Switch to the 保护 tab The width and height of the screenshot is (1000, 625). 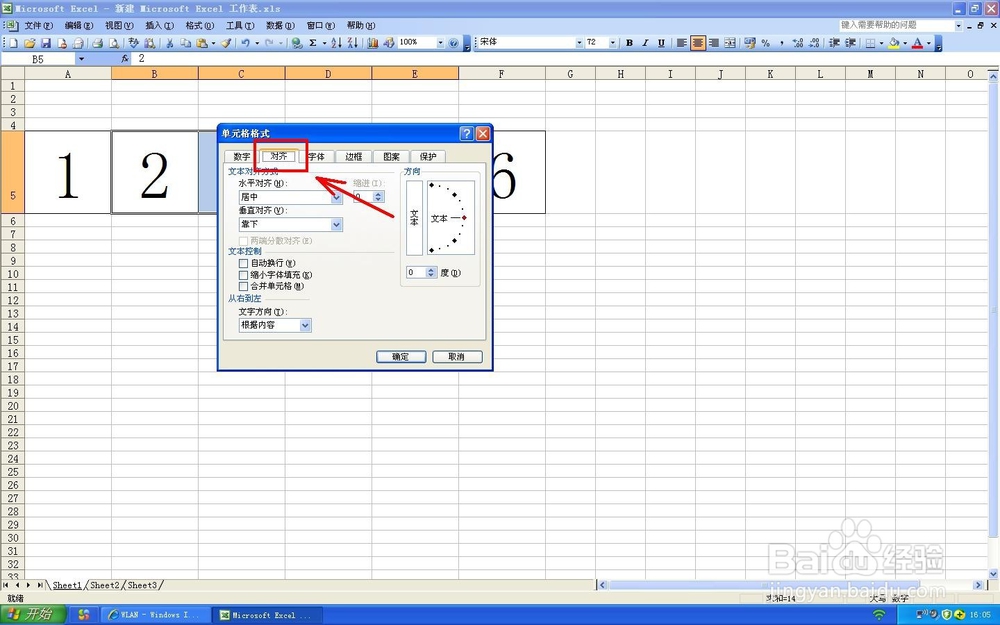[x=428, y=157]
